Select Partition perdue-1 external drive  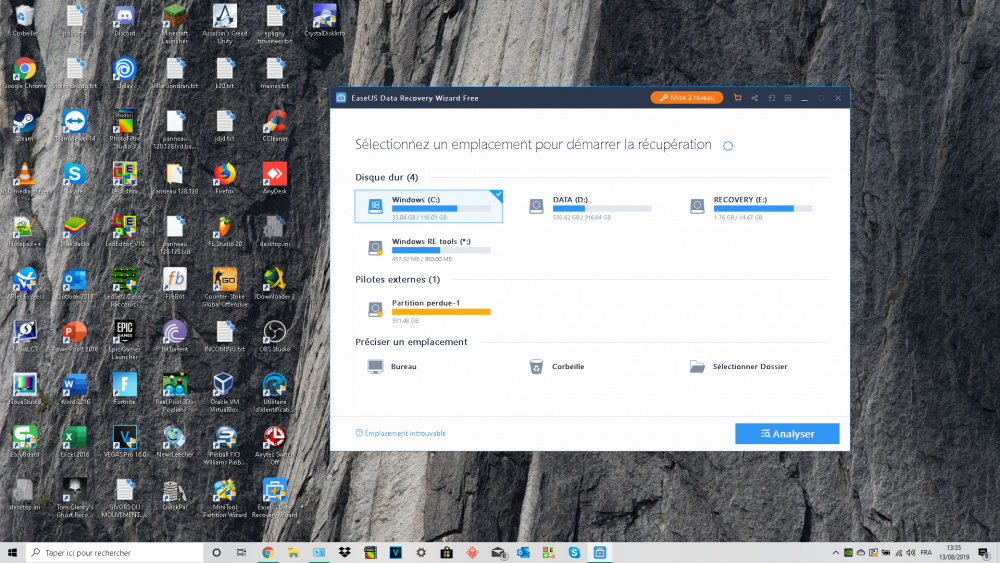pyautogui.click(x=429, y=309)
